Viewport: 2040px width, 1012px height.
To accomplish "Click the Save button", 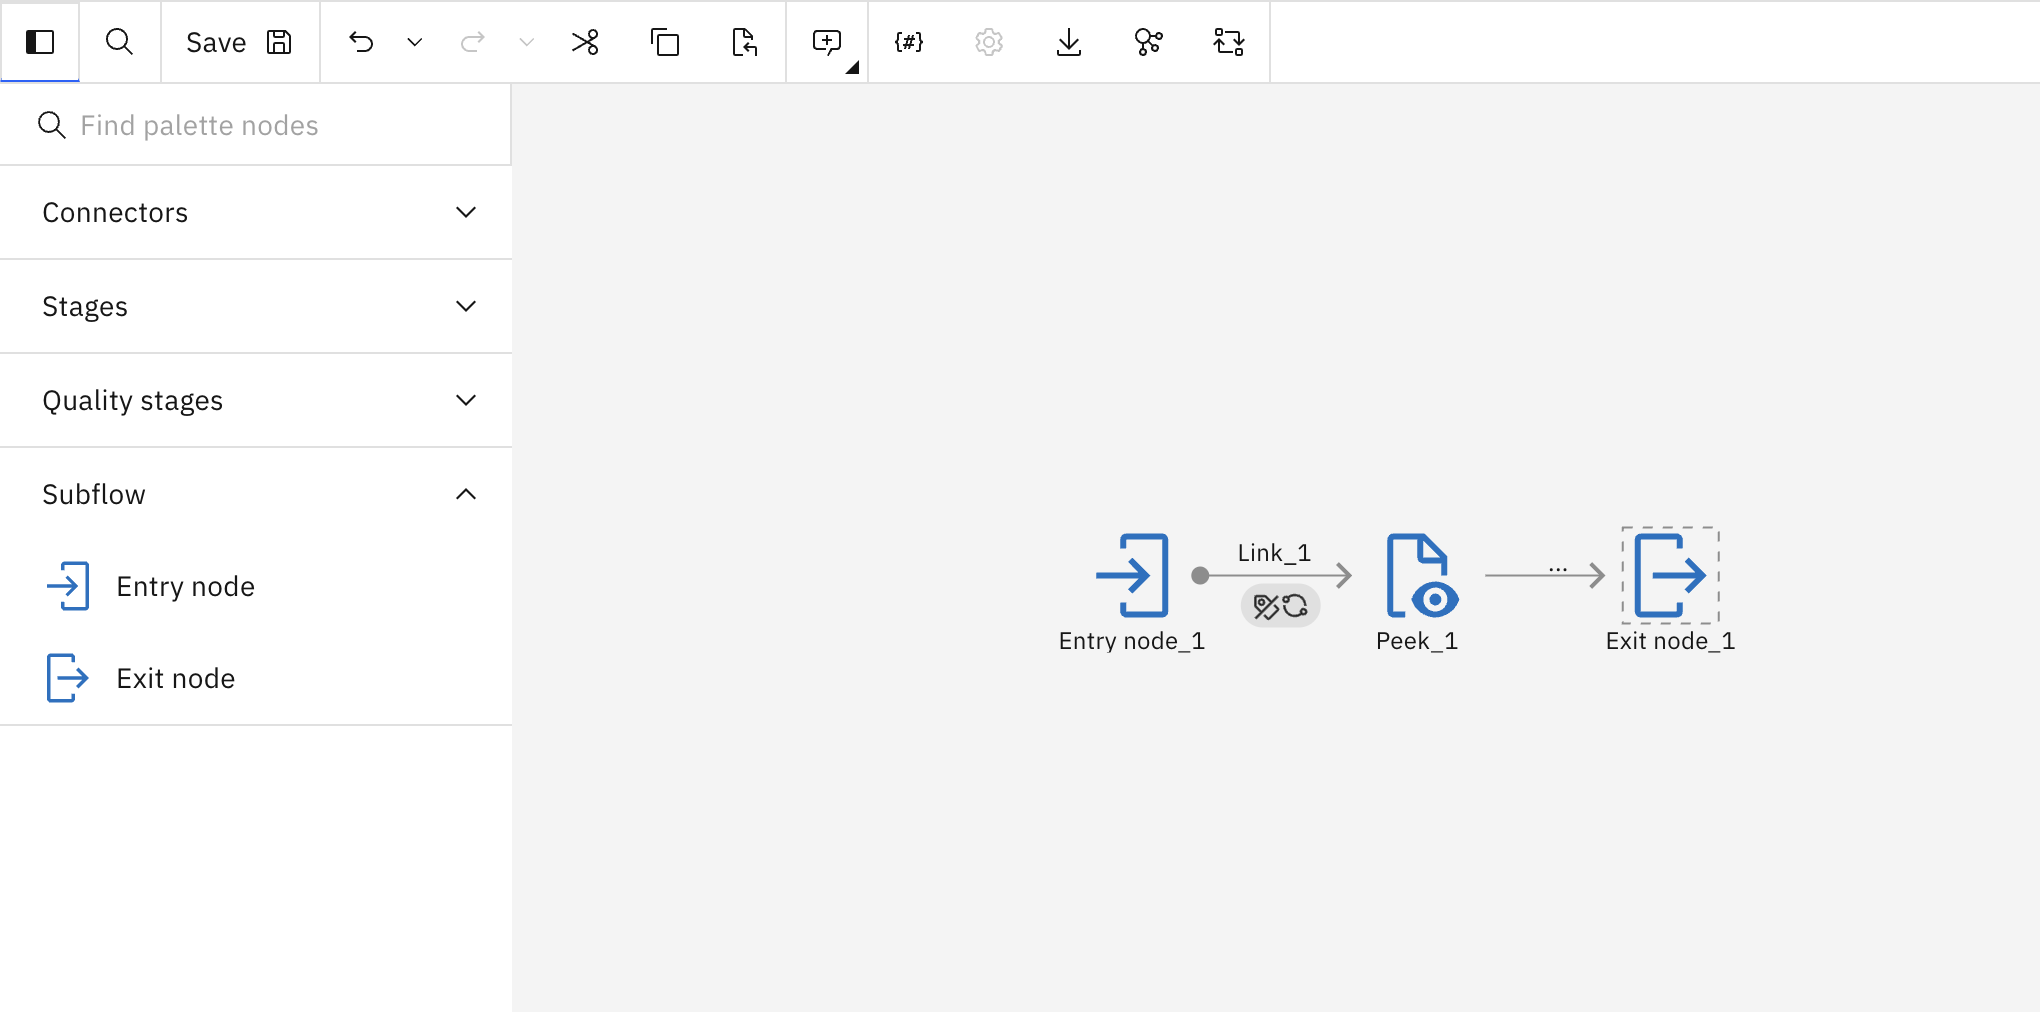I will [x=239, y=42].
